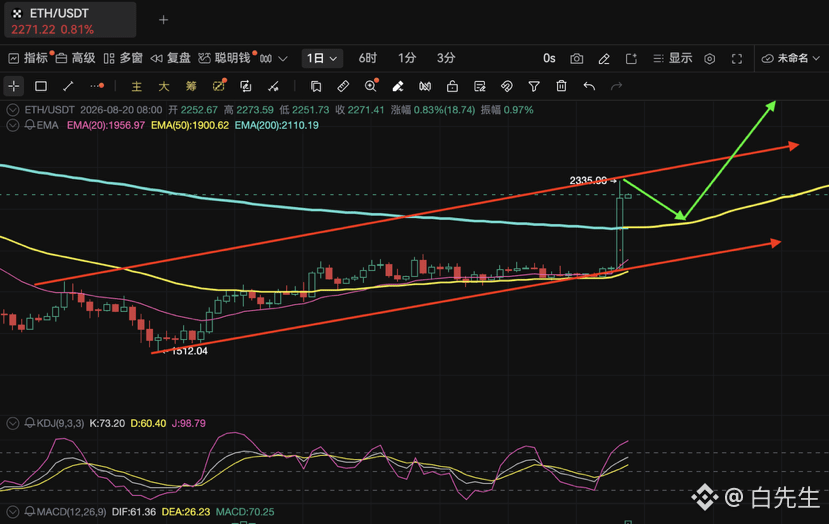
Task: Collapse the KDJ indicator chevron
Action: point(13,424)
